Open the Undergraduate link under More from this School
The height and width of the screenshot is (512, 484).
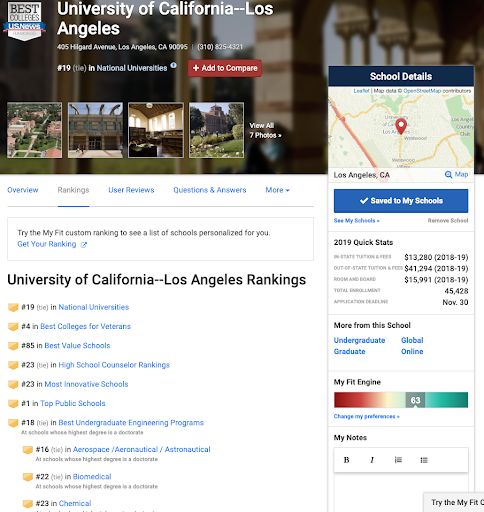click(x=359, y=340)
